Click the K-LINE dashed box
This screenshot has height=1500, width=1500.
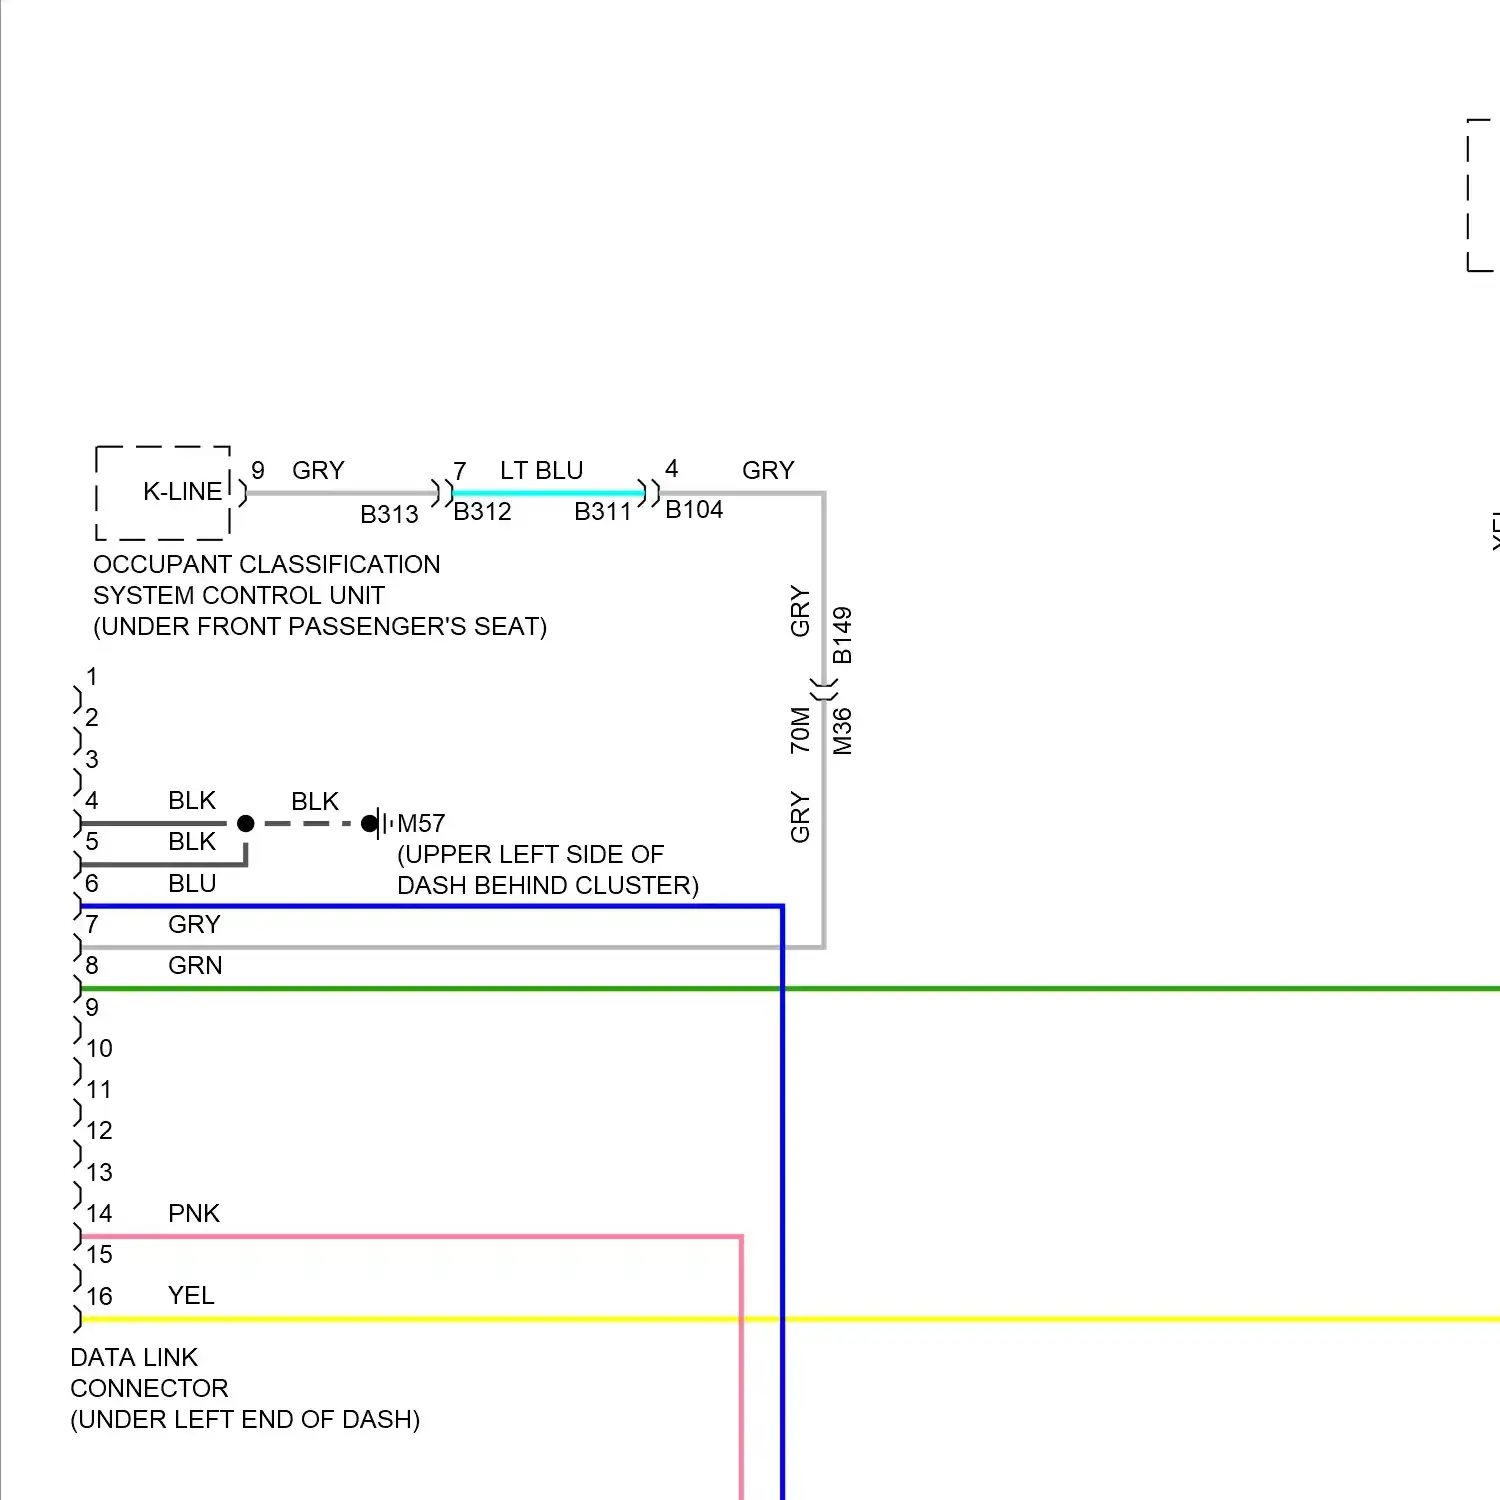pyautogui.click(x=163, y=492)
